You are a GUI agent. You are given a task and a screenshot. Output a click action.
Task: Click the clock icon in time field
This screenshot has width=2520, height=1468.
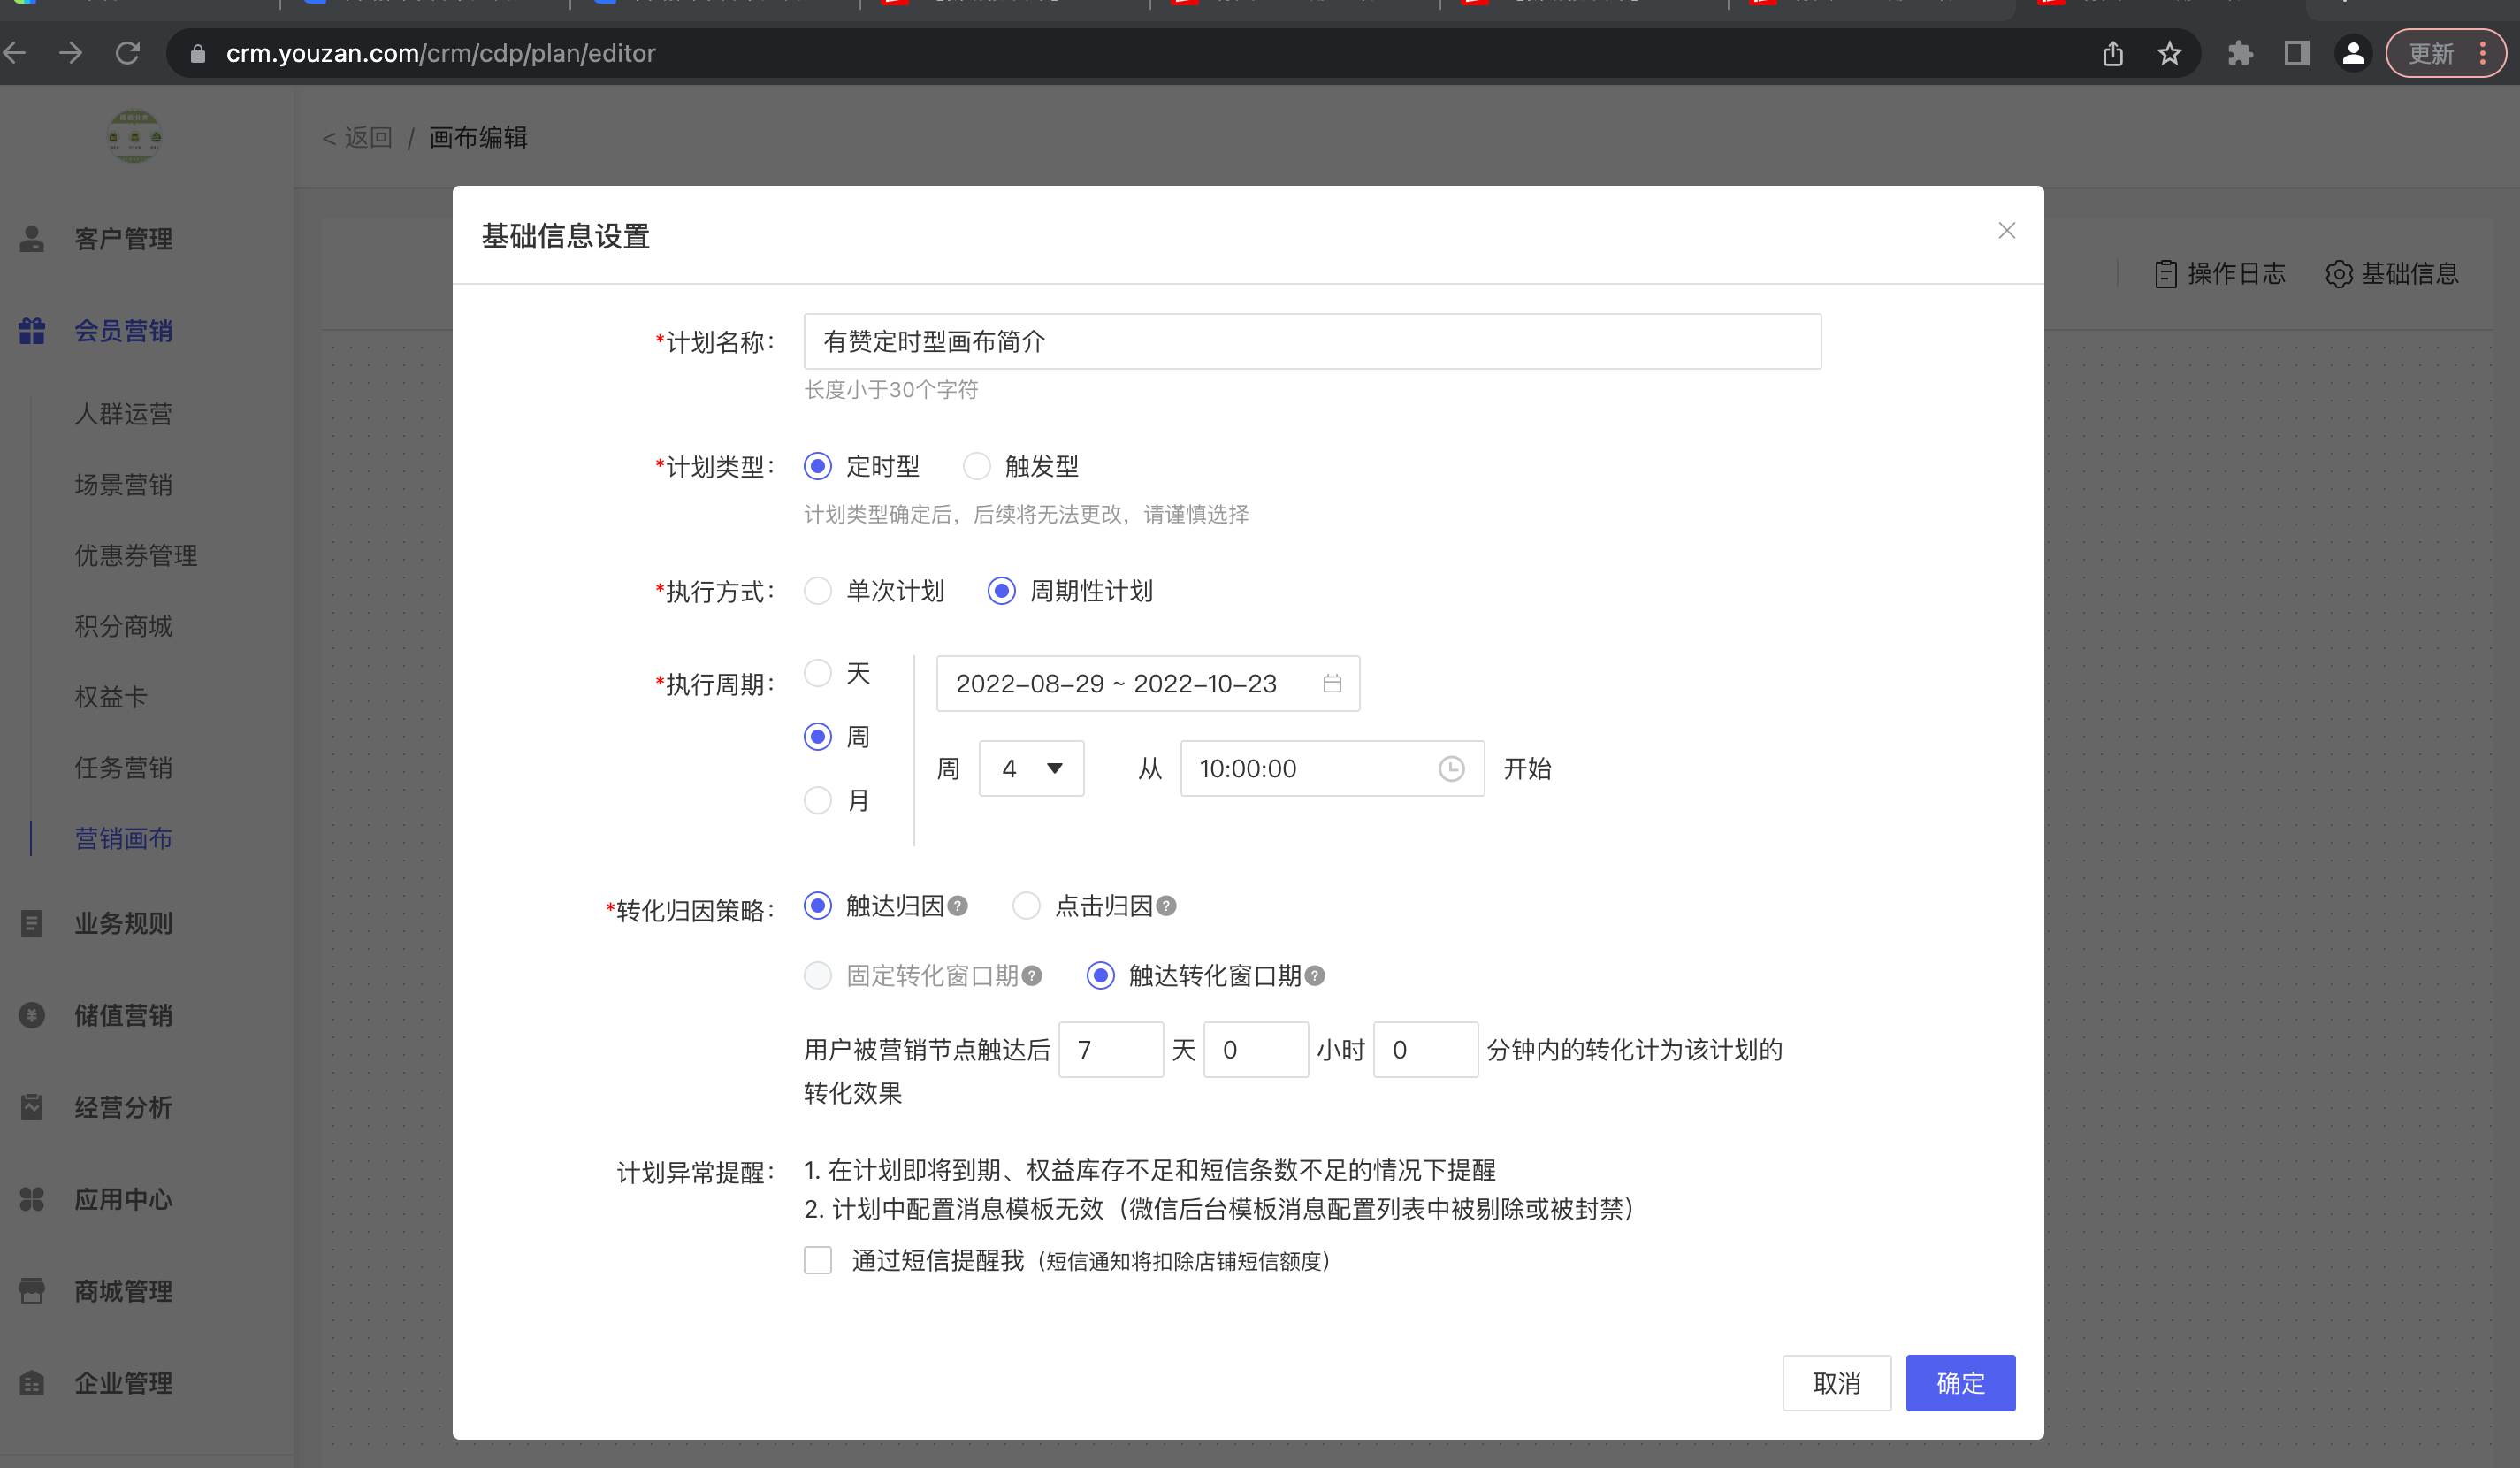pos(1451,769)
